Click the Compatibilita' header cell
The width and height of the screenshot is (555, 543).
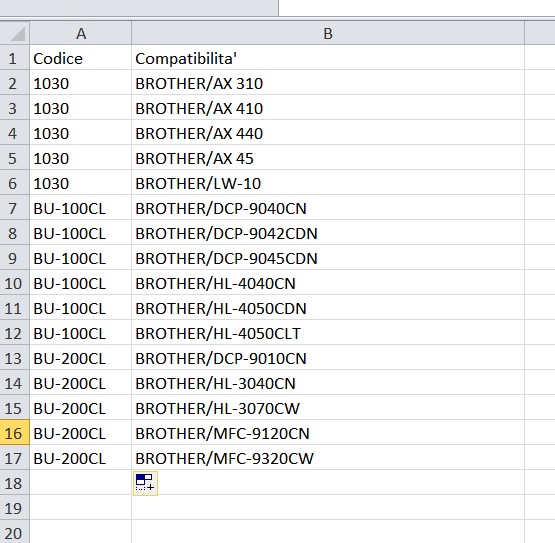pos(328,58)
